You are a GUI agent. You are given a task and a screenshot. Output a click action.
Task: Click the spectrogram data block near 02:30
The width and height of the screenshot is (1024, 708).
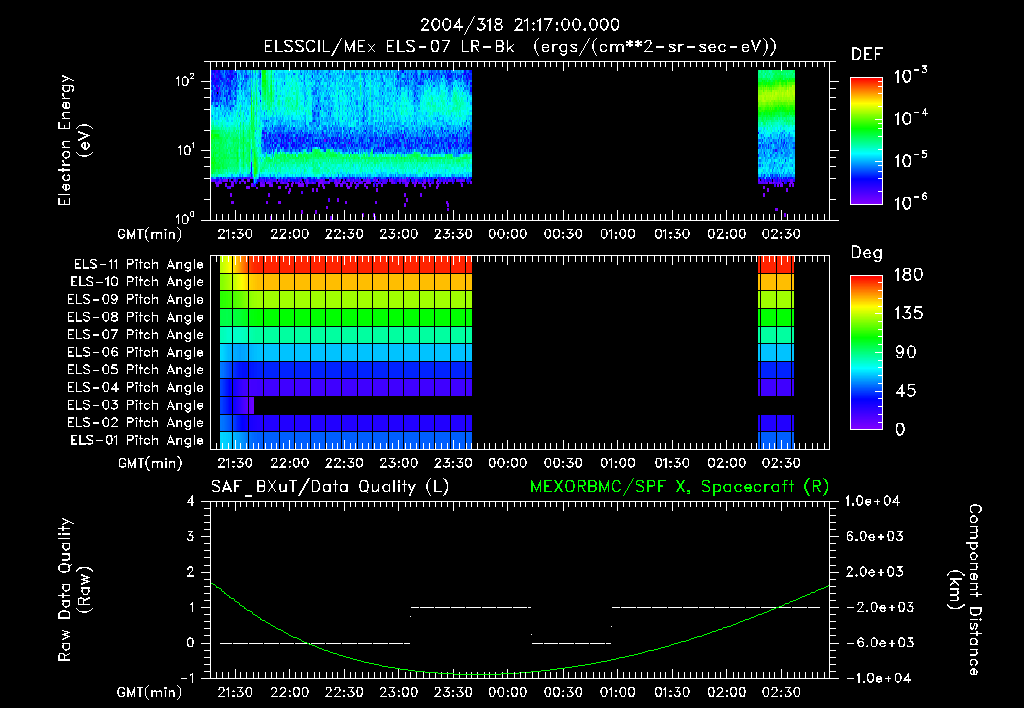[x=776, y=126]
